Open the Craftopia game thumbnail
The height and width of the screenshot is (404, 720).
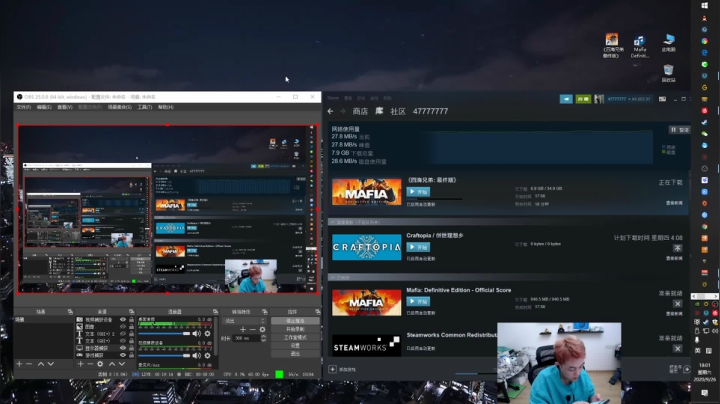366,247
